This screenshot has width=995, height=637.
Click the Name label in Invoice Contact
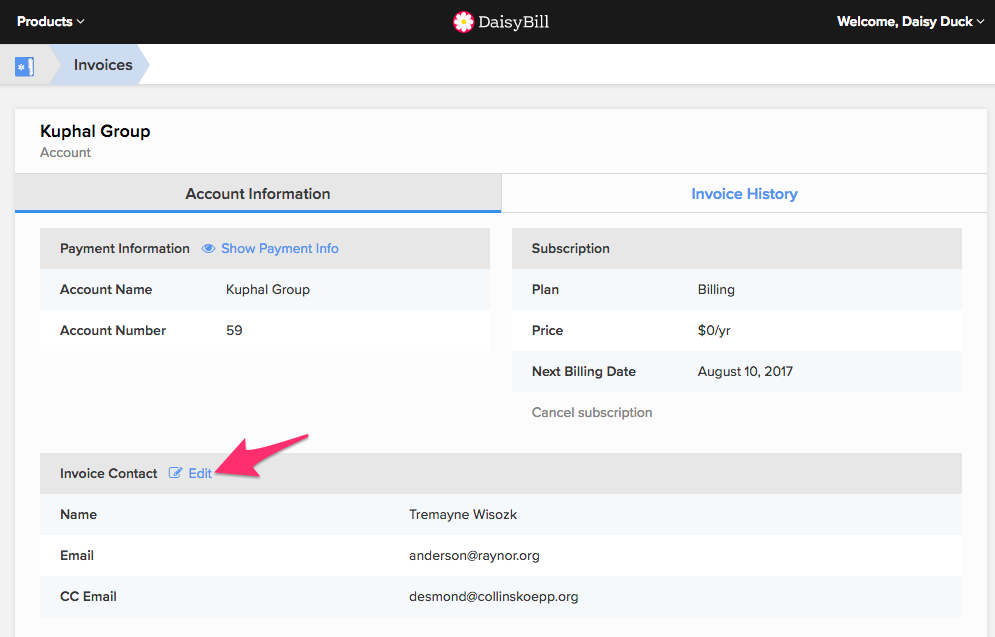[78, 515]
